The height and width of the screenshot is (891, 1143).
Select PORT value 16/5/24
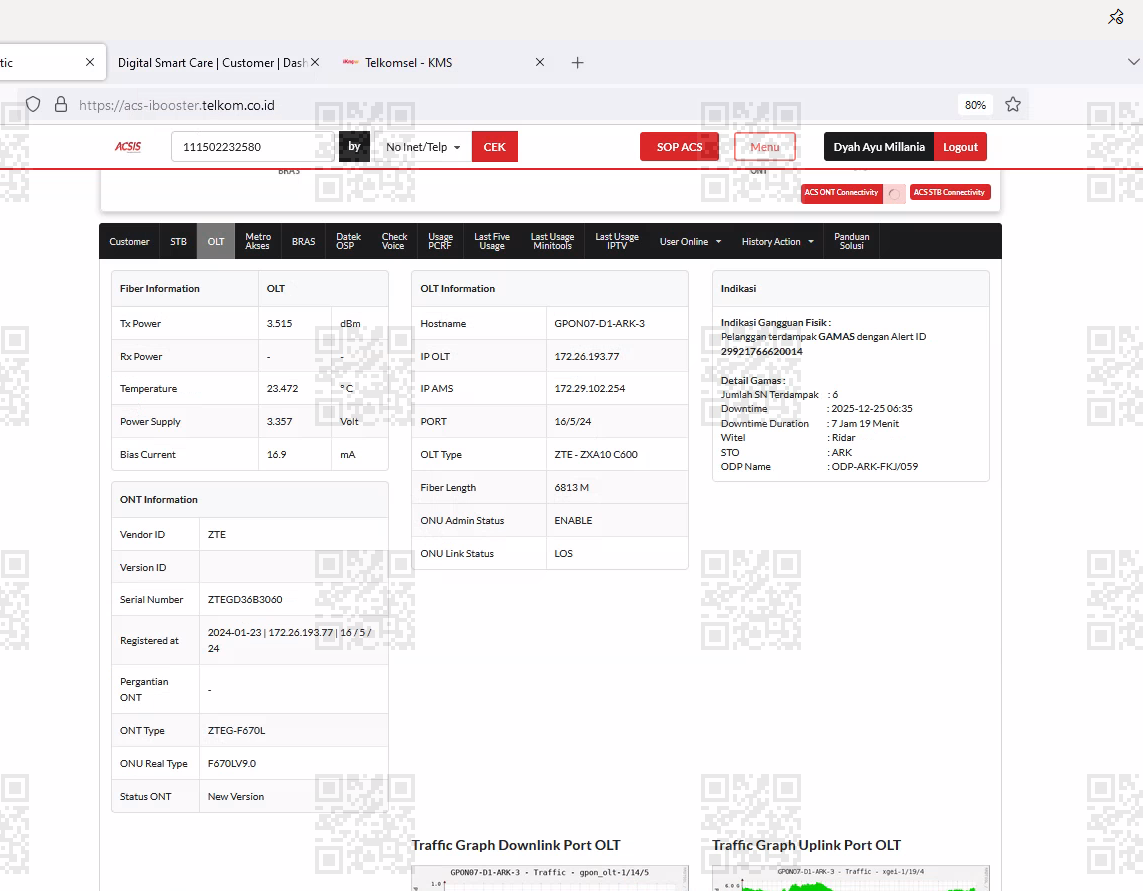pos(572,421)
